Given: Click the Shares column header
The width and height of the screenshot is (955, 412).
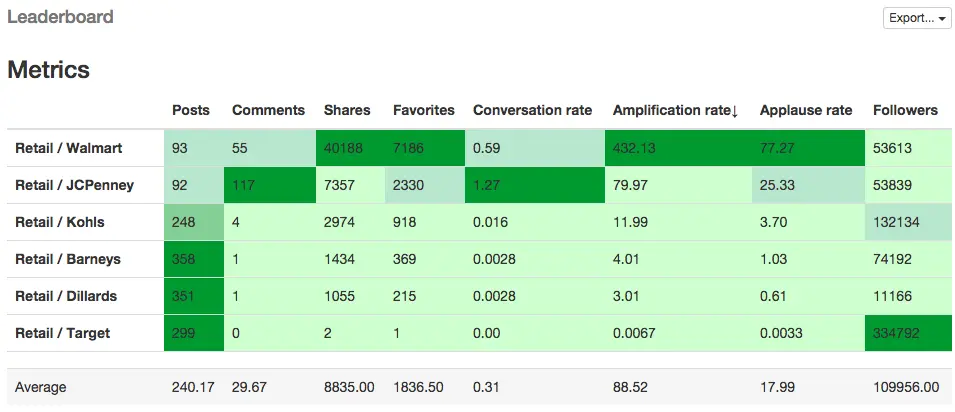Looking at the screenshot, I should pos(347,110).
